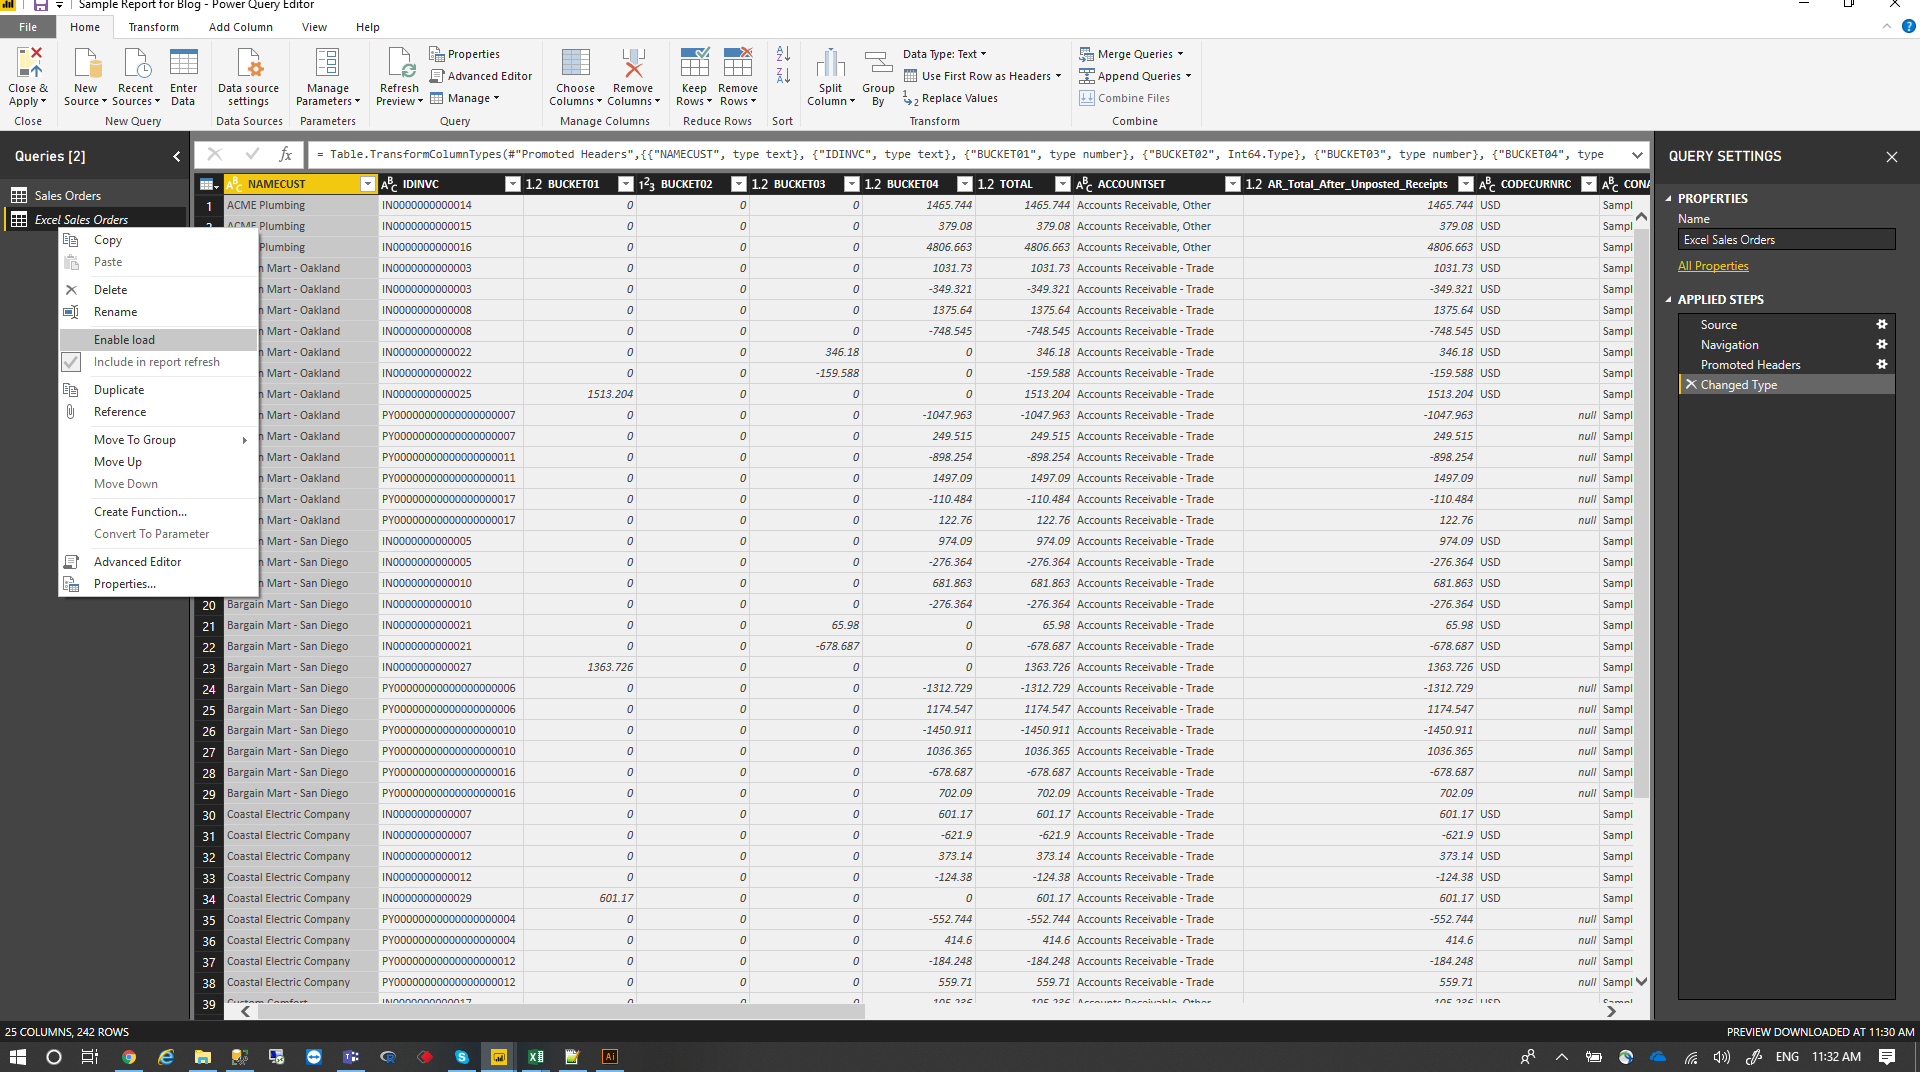Click Use First Row as Headers
This screenshot has width=1920, height=1072.
(x=982, y=76)
